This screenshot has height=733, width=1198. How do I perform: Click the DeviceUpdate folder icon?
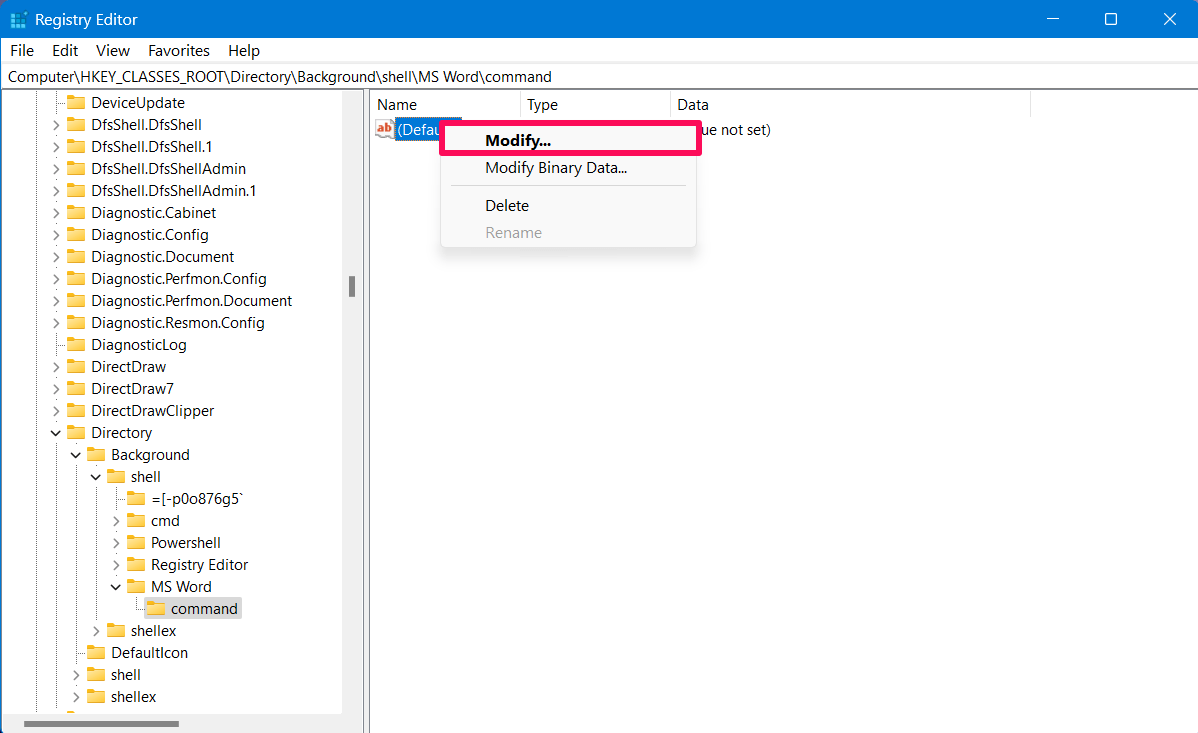pos(76,102)
